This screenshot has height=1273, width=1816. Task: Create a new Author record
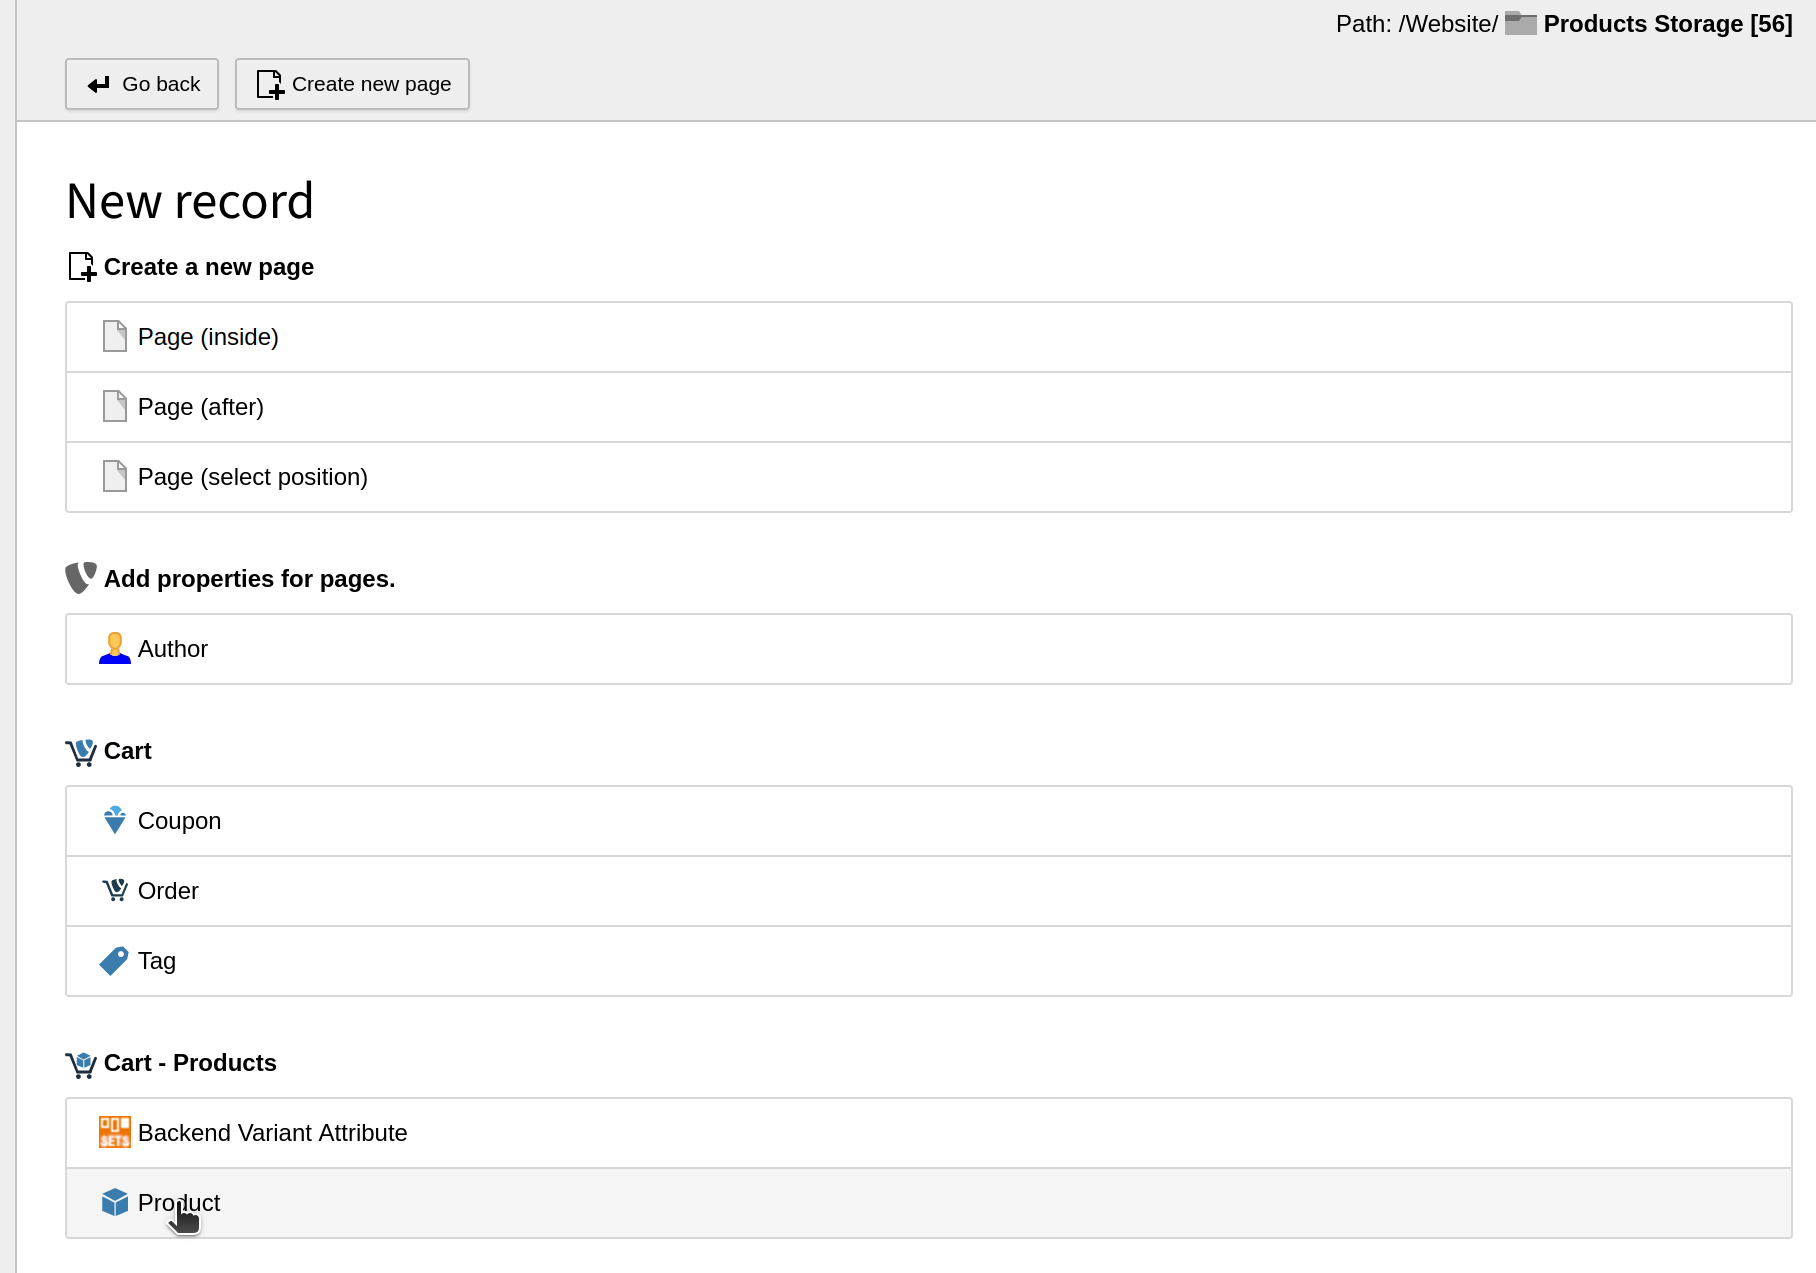[x=173, y=649]
